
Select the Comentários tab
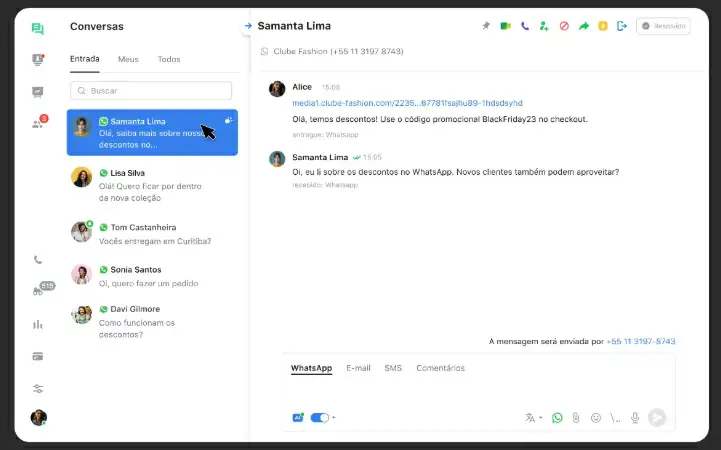(441, 368)
